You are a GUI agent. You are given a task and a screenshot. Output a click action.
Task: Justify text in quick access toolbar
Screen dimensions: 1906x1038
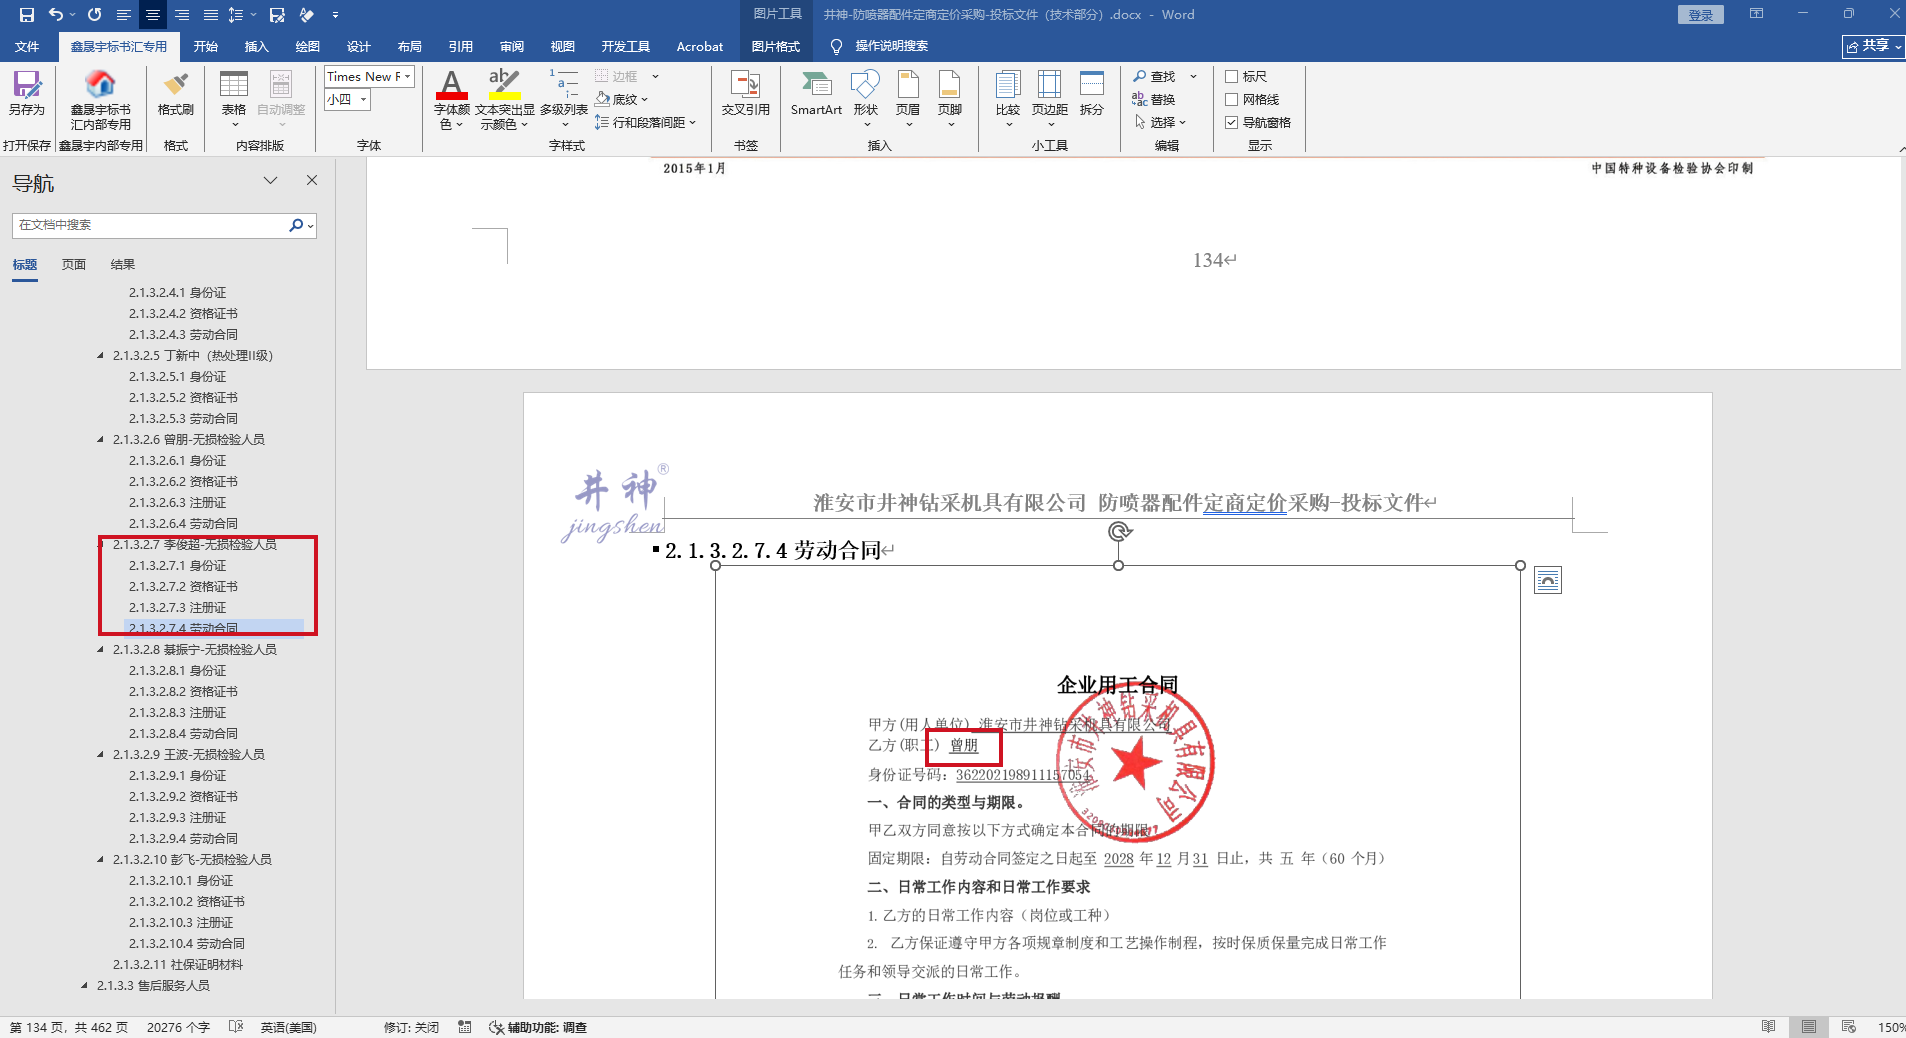(211, 15)
